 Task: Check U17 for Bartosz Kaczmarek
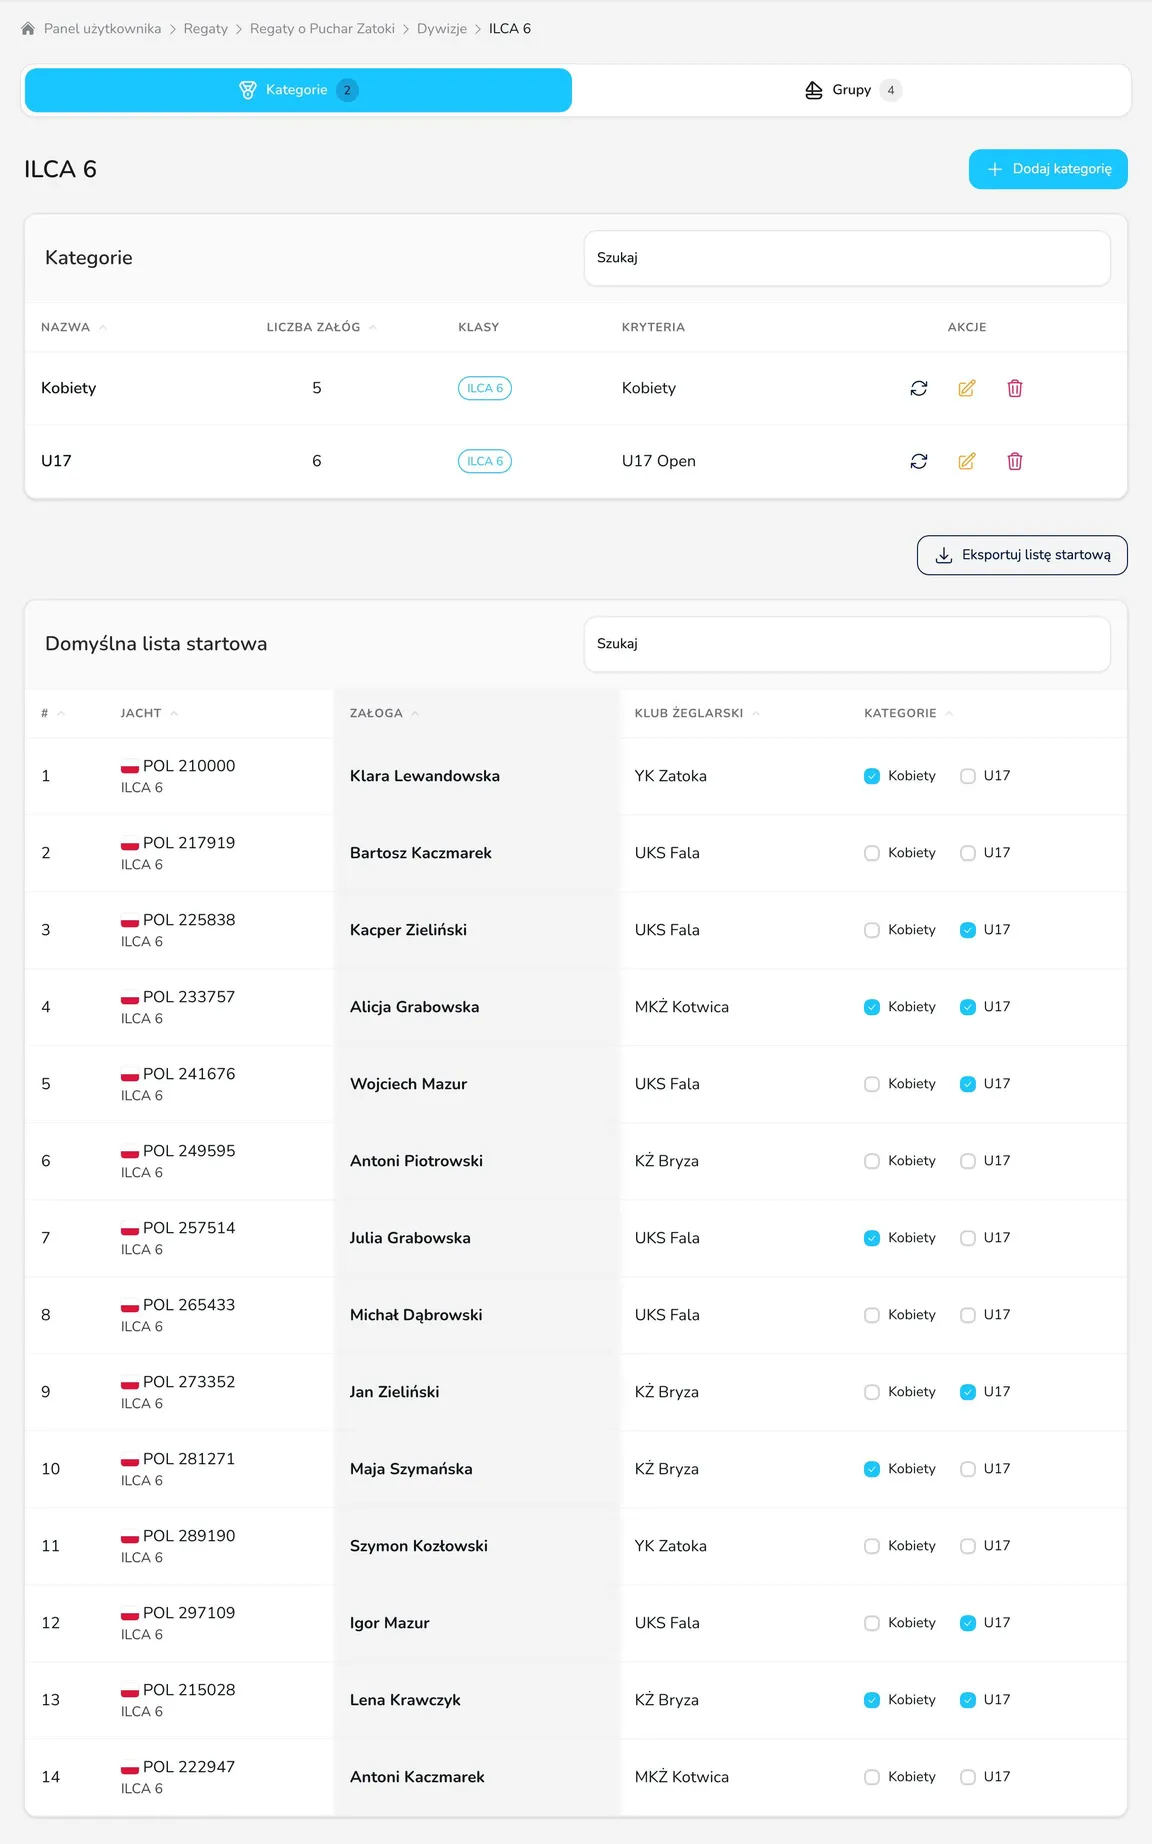(968, 853)
